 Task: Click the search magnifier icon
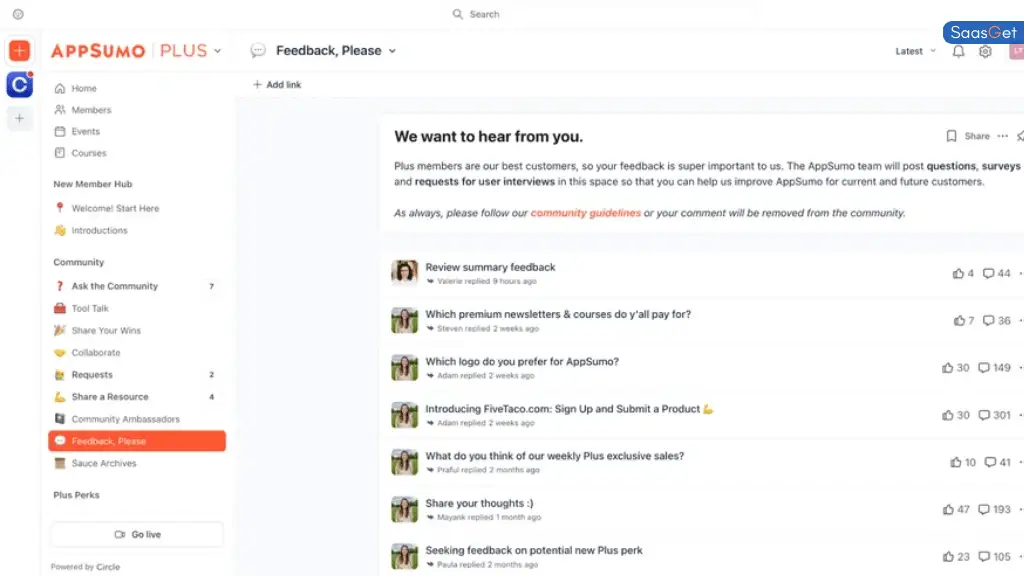458,14
